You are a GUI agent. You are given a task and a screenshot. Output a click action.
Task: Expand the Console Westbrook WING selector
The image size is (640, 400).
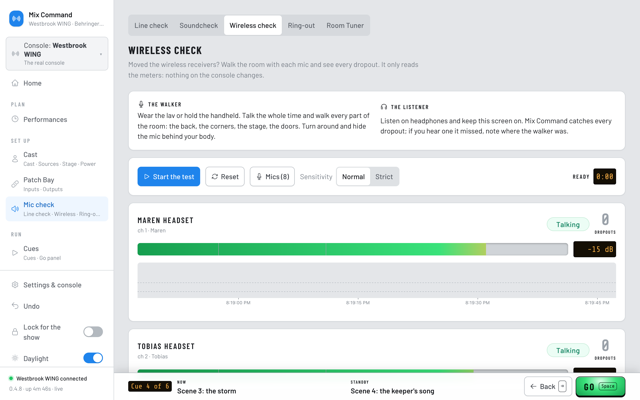[57, 54]
